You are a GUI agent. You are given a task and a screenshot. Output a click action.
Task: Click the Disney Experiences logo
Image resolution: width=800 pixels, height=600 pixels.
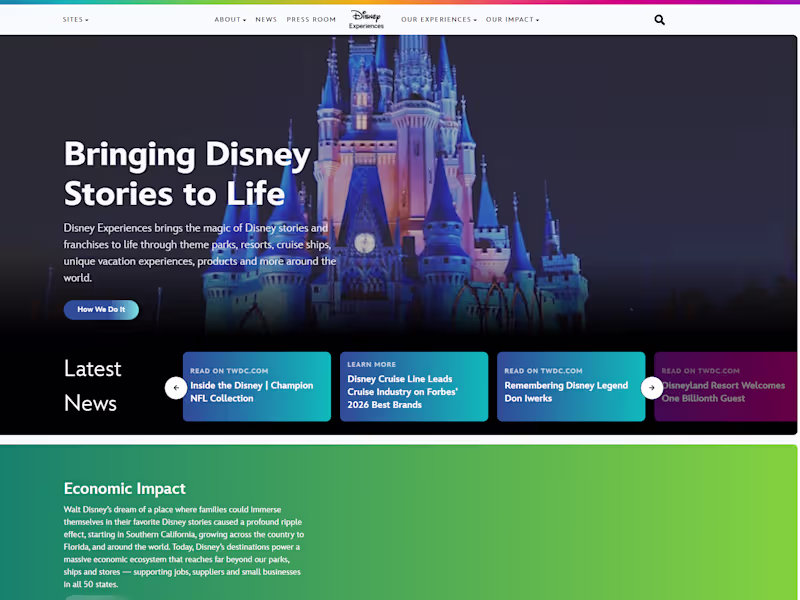click(366, 19)
